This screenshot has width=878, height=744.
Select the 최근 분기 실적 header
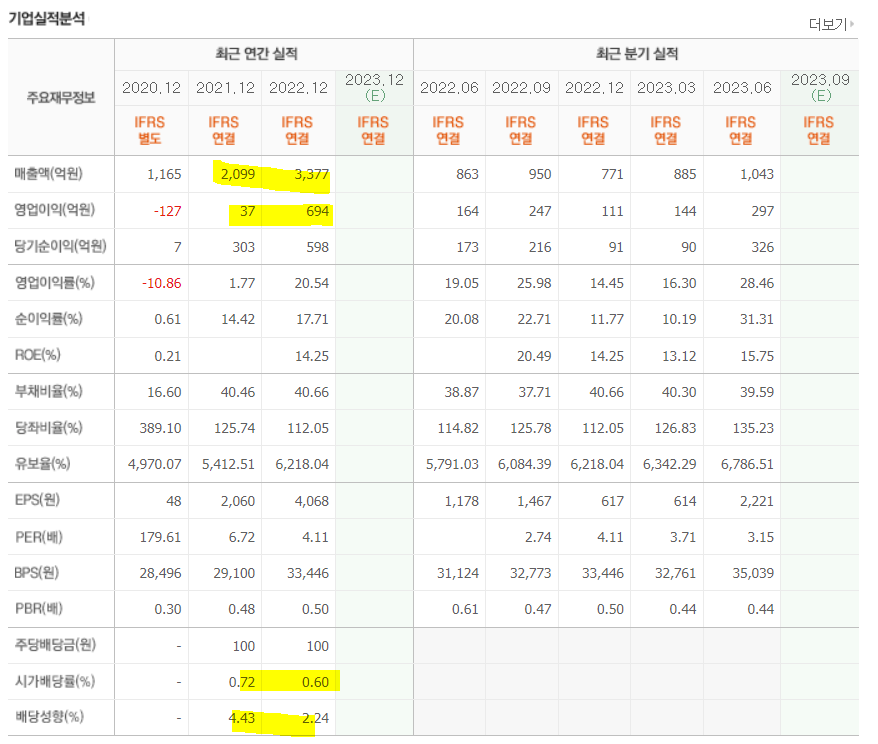coord(637,54)
